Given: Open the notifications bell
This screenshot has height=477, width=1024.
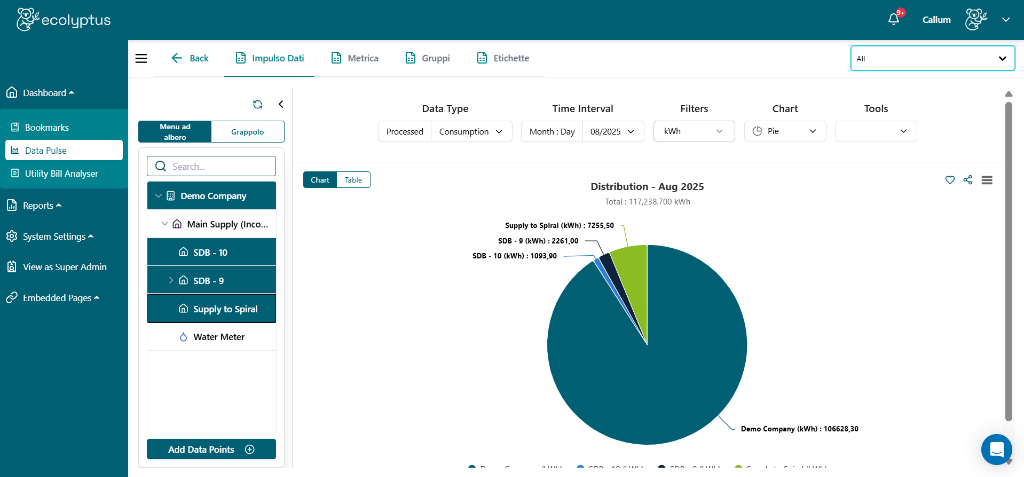Looking at the screenshot, I should pyautogui.click(x=894, y=19).
